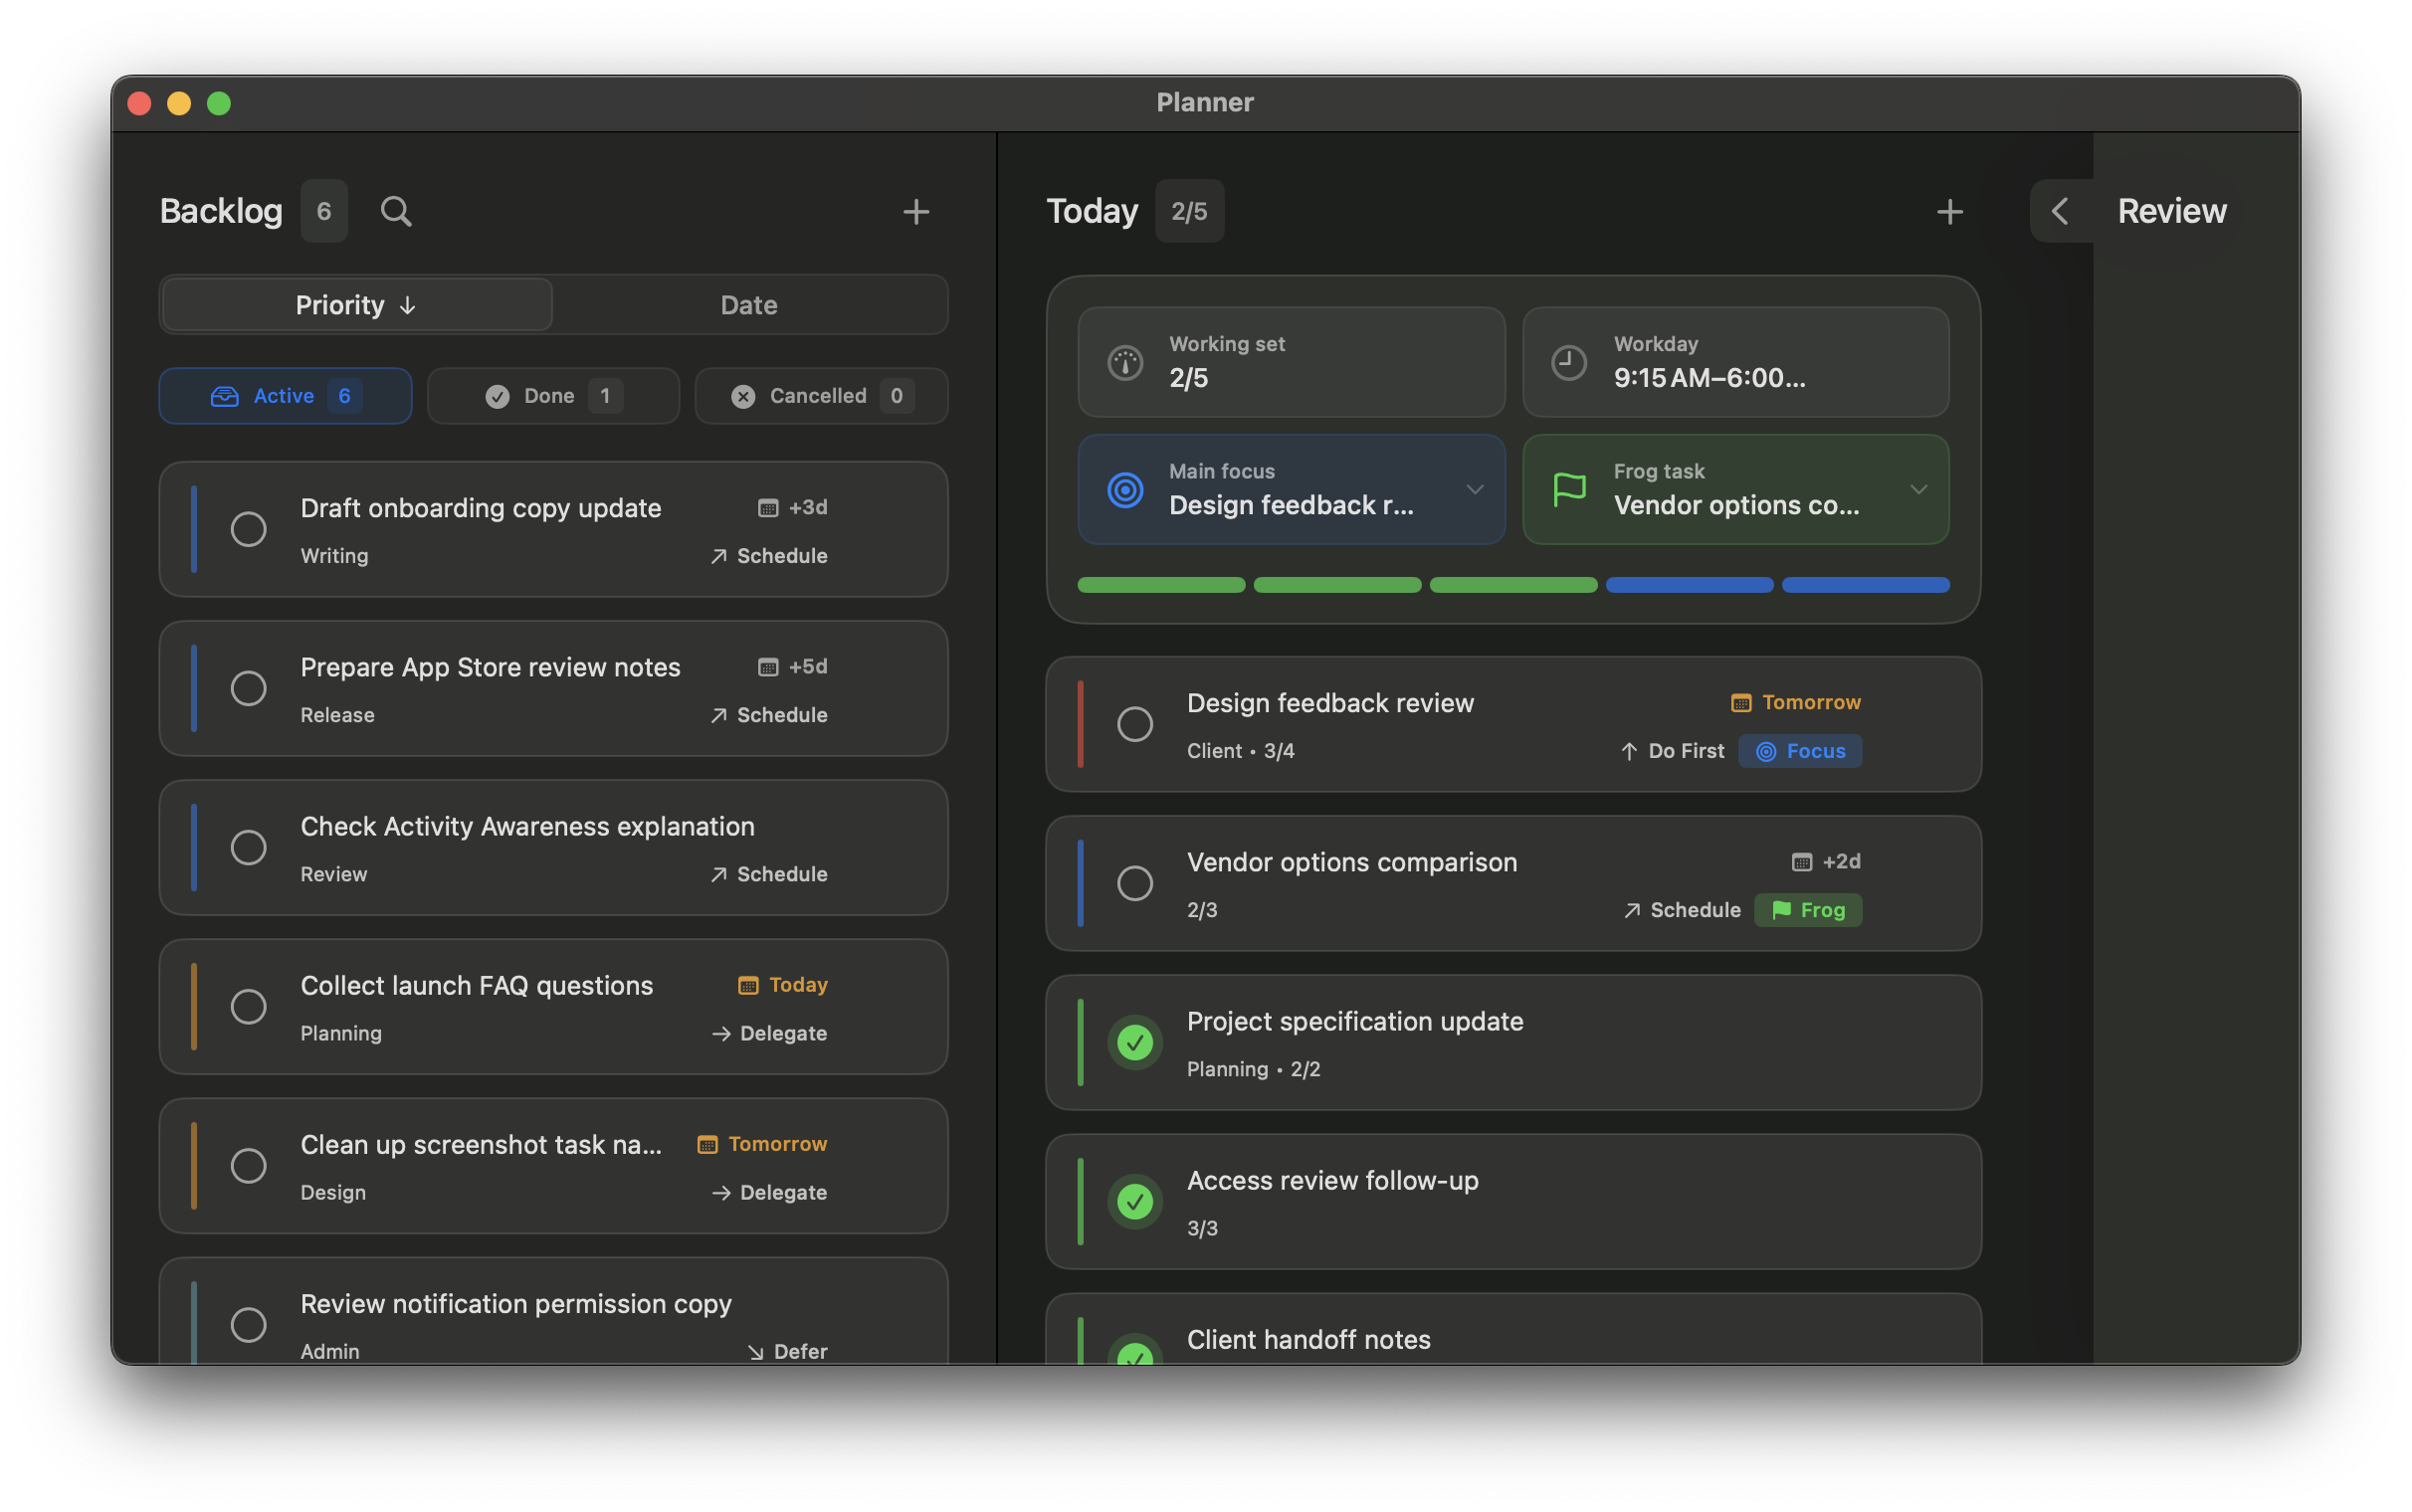Screen dimensions: 2412x1512
Task: Click the Frog task flag icon
Action: (1569, 490)
